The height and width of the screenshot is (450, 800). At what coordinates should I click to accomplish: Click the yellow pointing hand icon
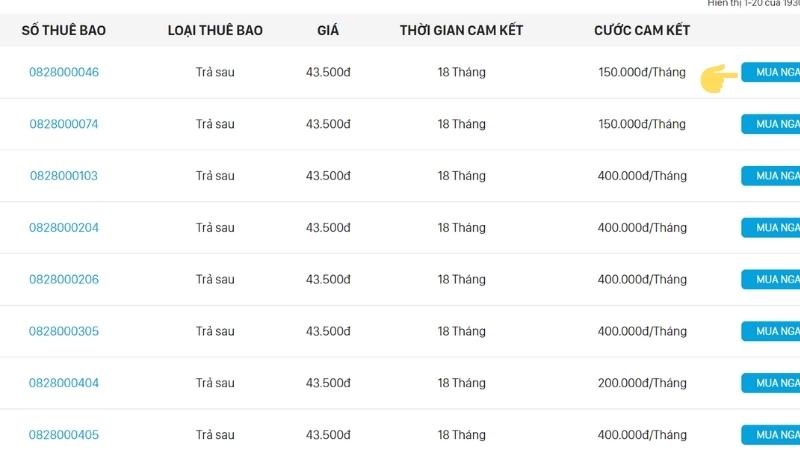pyautogui.click(x=714, y=78)
